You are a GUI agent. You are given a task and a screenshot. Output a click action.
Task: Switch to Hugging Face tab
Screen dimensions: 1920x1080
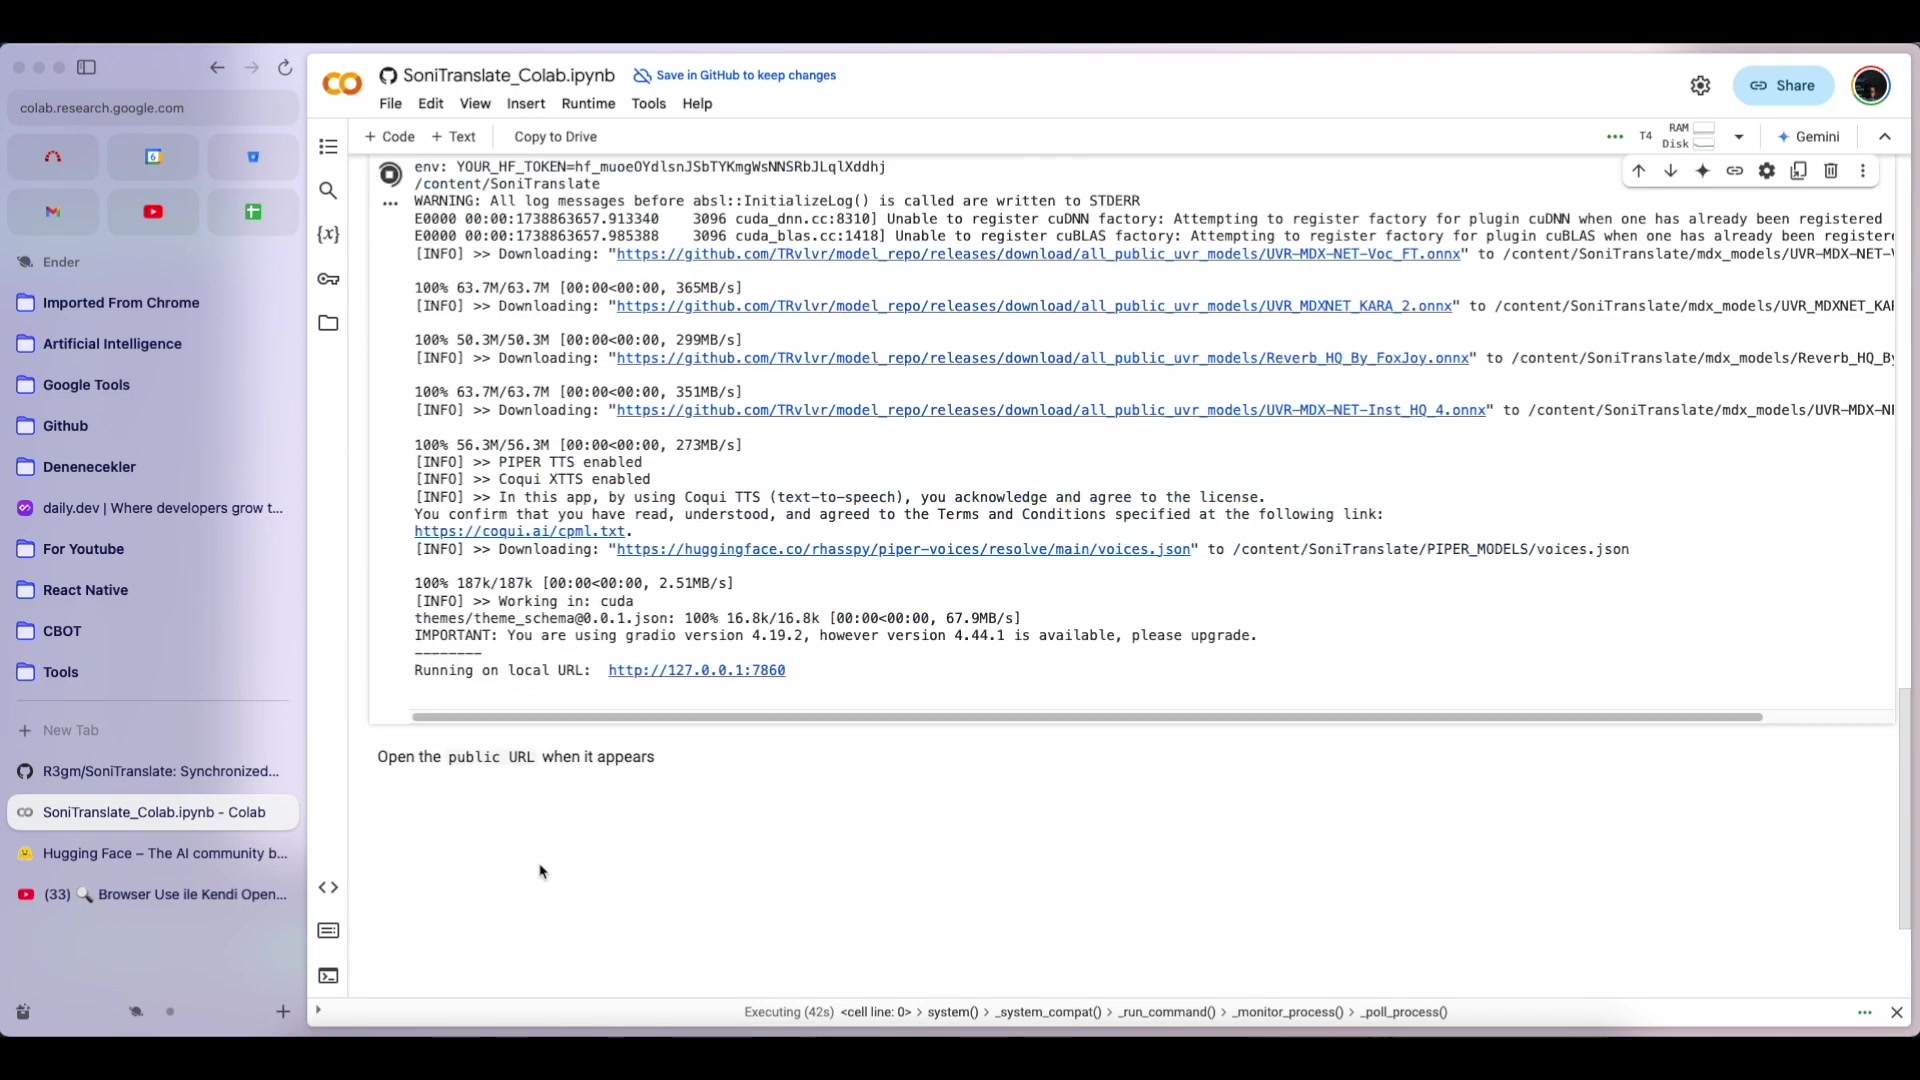click(x=153, y=853)
